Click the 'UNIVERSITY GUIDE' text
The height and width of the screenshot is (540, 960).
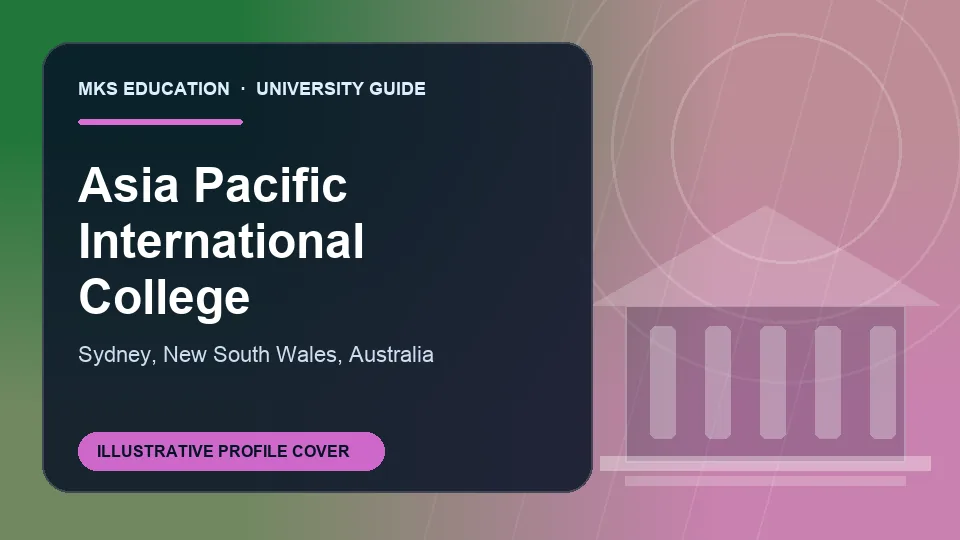341,89
